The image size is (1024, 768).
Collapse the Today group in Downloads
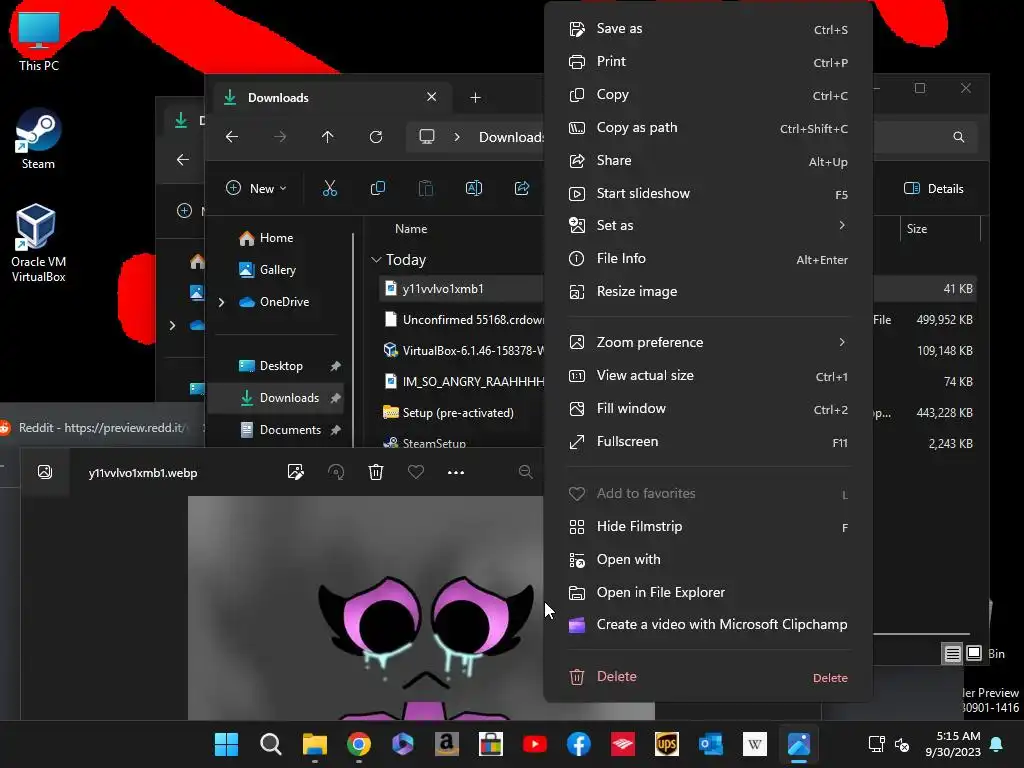pos(376,260)
